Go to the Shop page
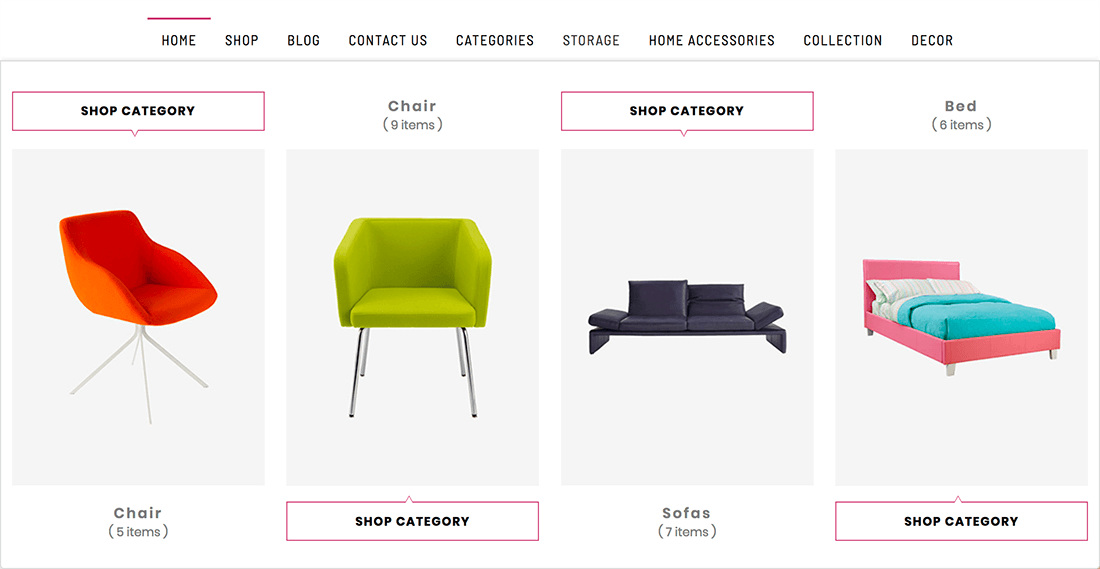1100x569 pixels. [241, 41]
